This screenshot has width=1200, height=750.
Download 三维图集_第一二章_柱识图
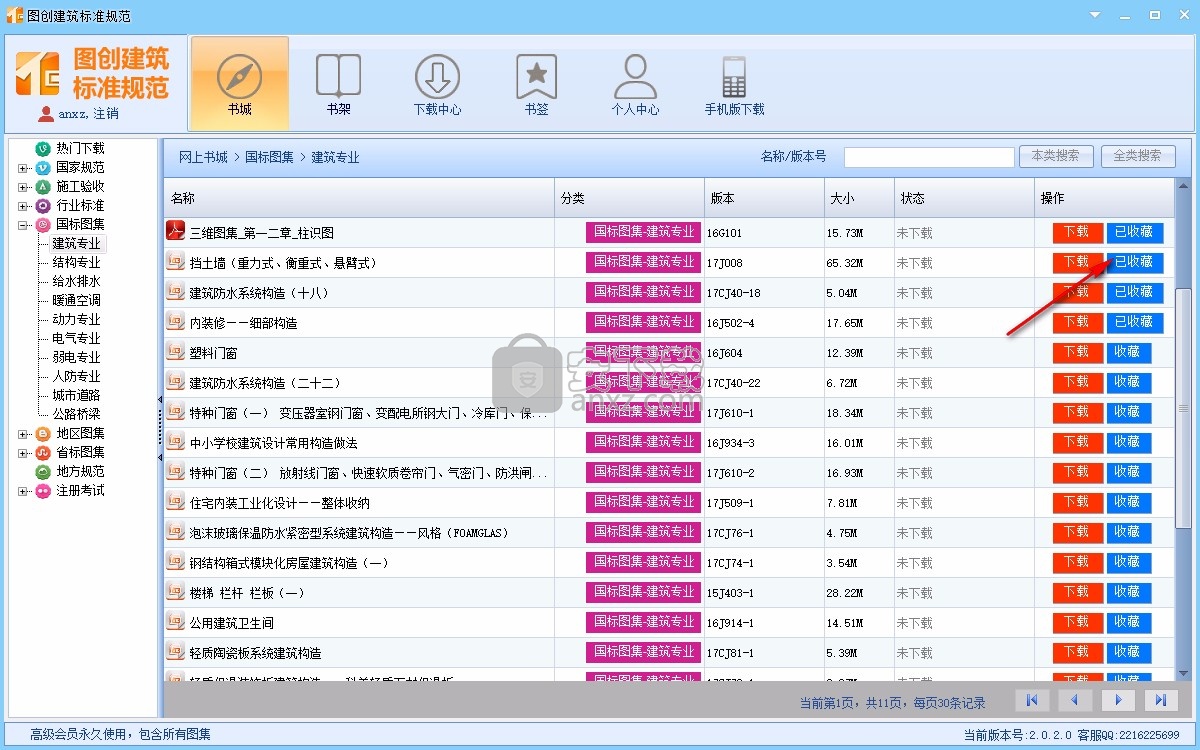click(1077, 232)
